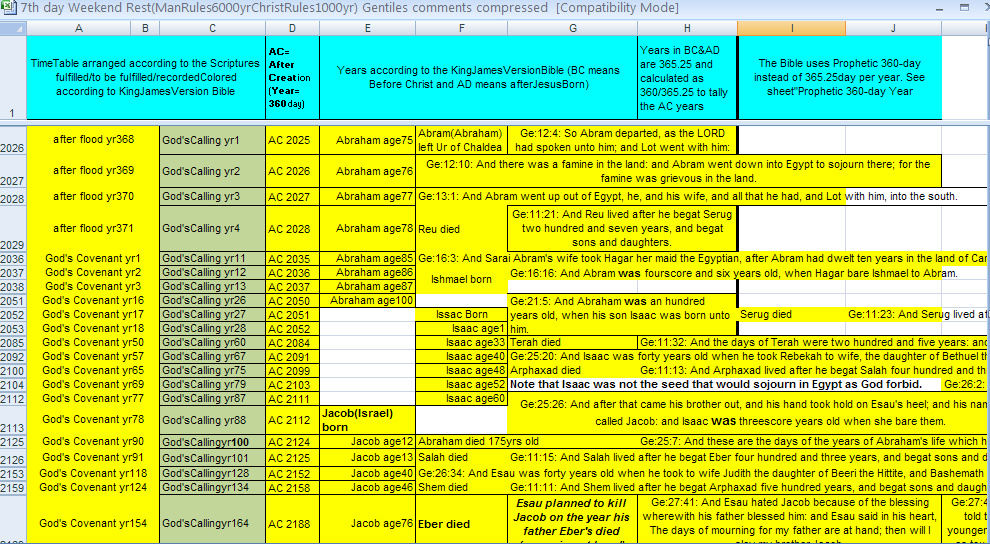
Task: Select row header 2104
Action: (x=13, y=384)
